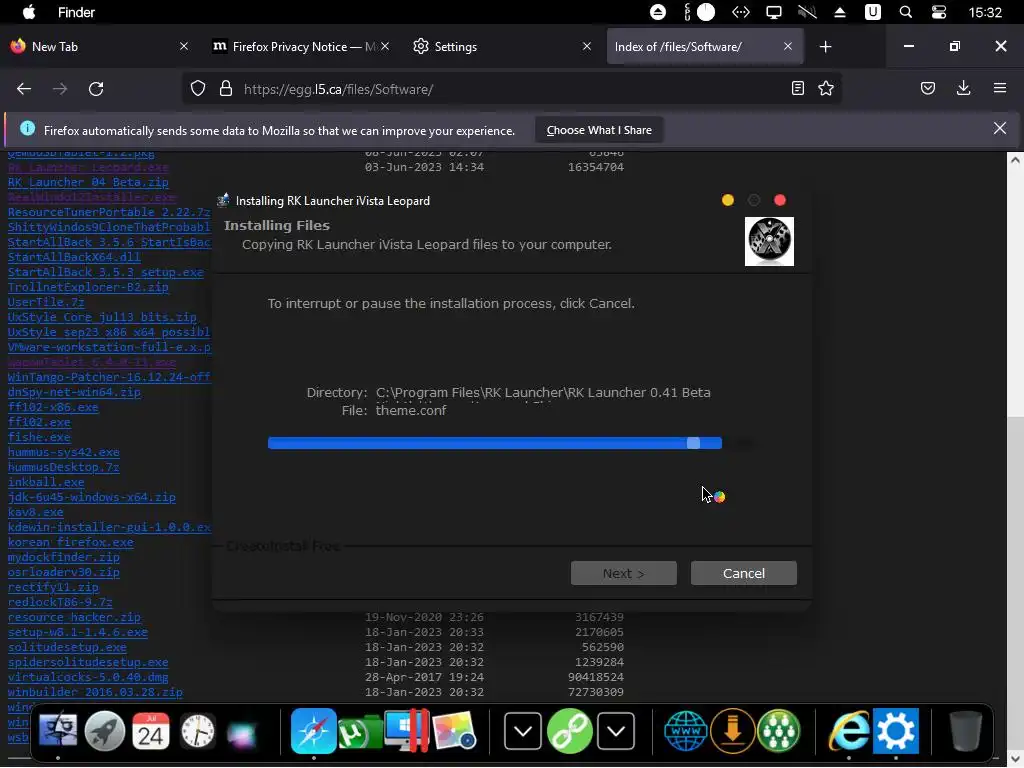Click the RK Launcher installer logo image
Viewport: 1024px width, 768px height.
(769, 242)
